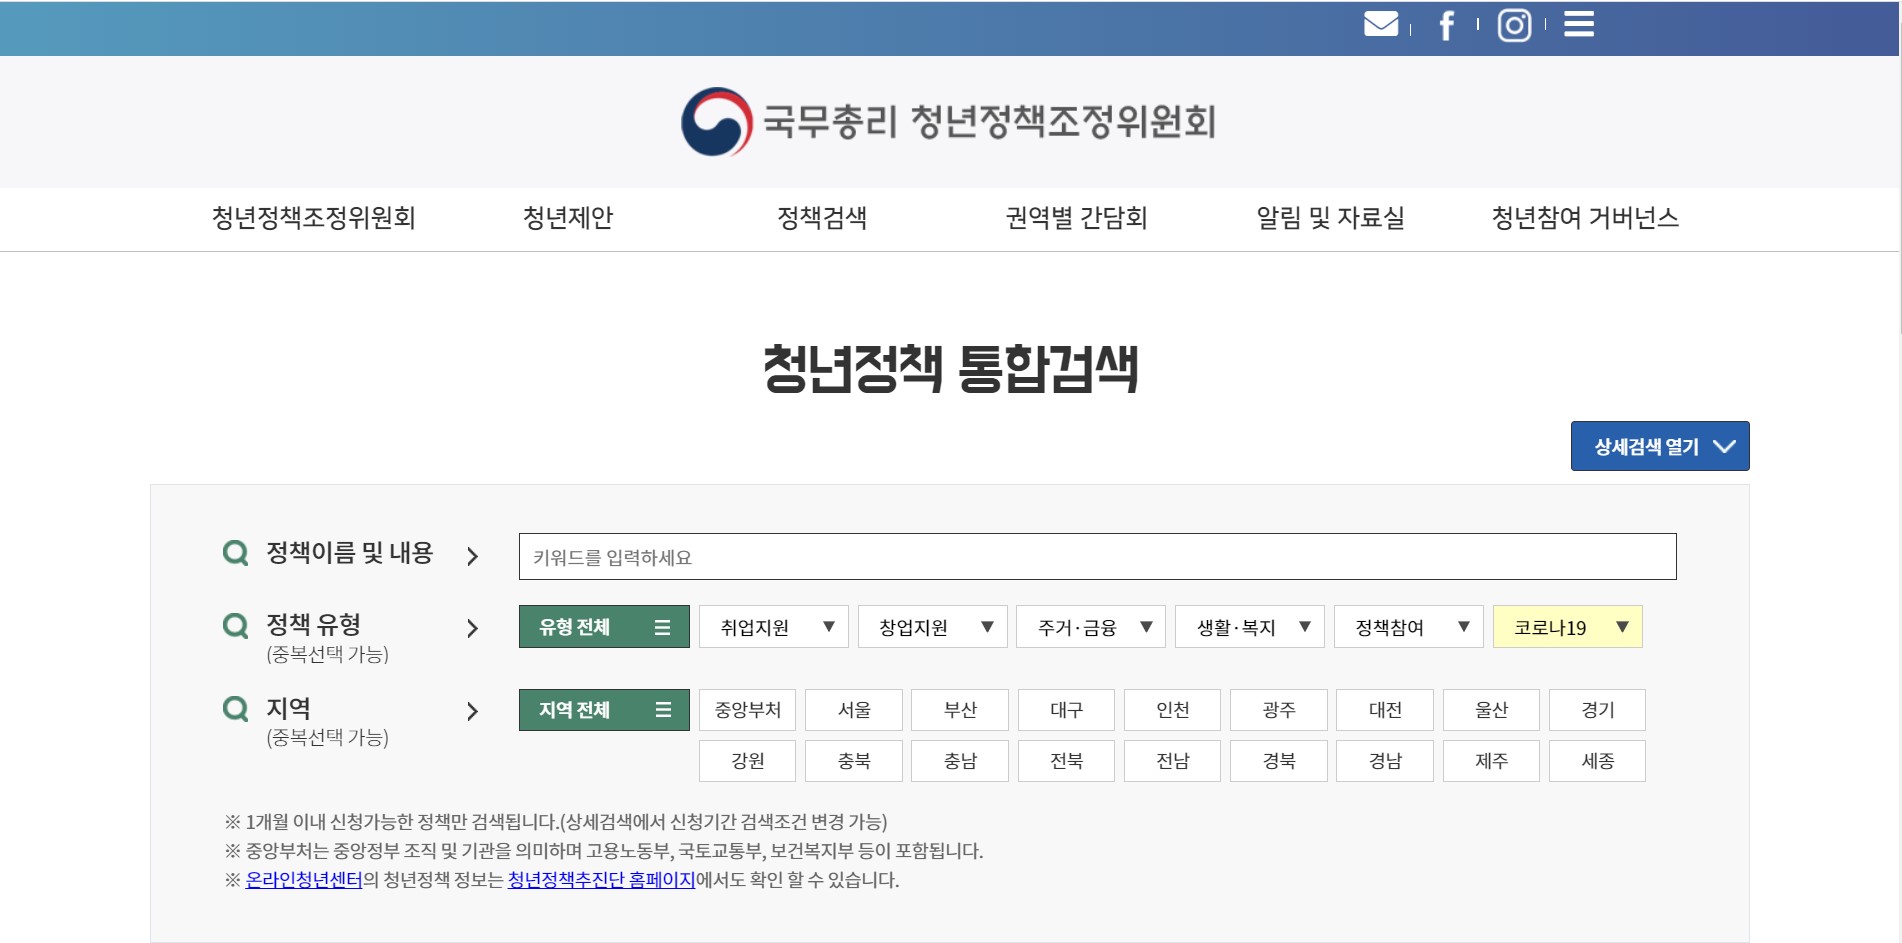The width and height of the screenshot is (1902, 943).
Task: Toggle 부산 region filter
Action: point(960,710)
